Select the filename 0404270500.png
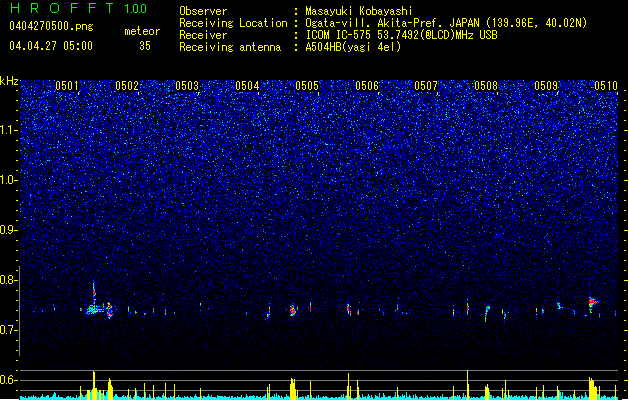 (x=51, y=26)
